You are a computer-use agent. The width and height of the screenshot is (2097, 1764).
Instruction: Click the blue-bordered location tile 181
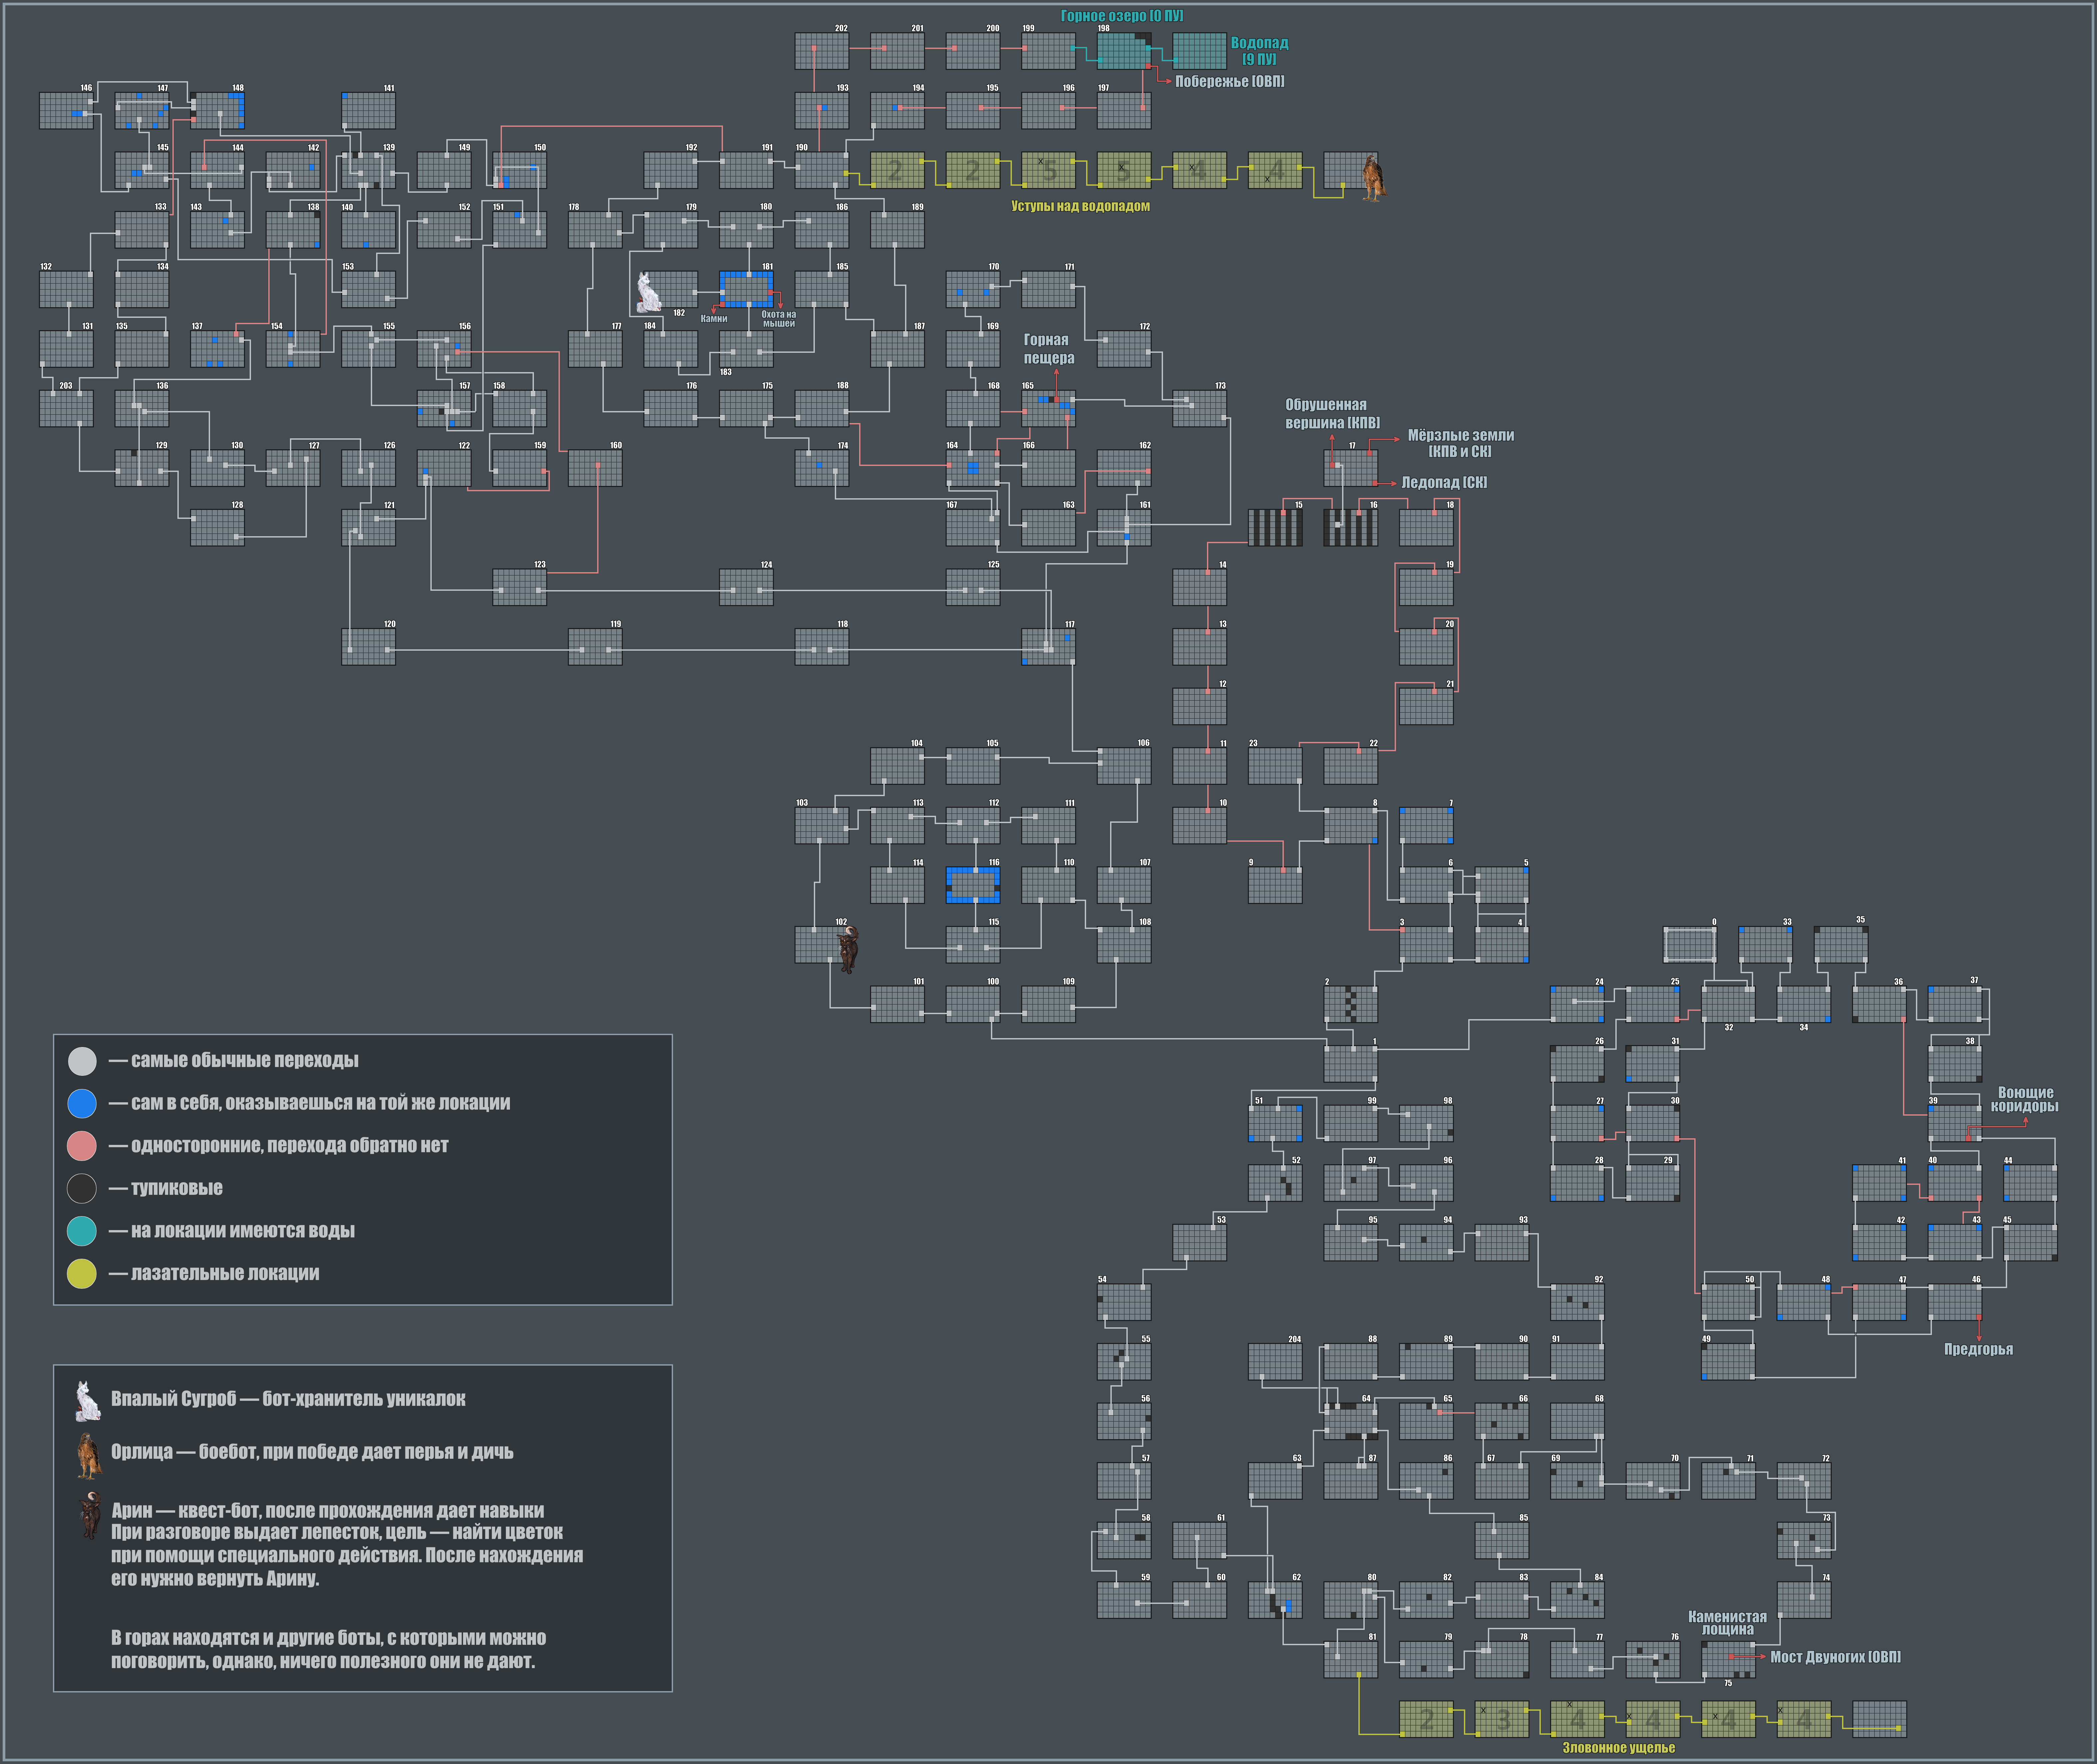pyautogui.click(x=746, y=289)
